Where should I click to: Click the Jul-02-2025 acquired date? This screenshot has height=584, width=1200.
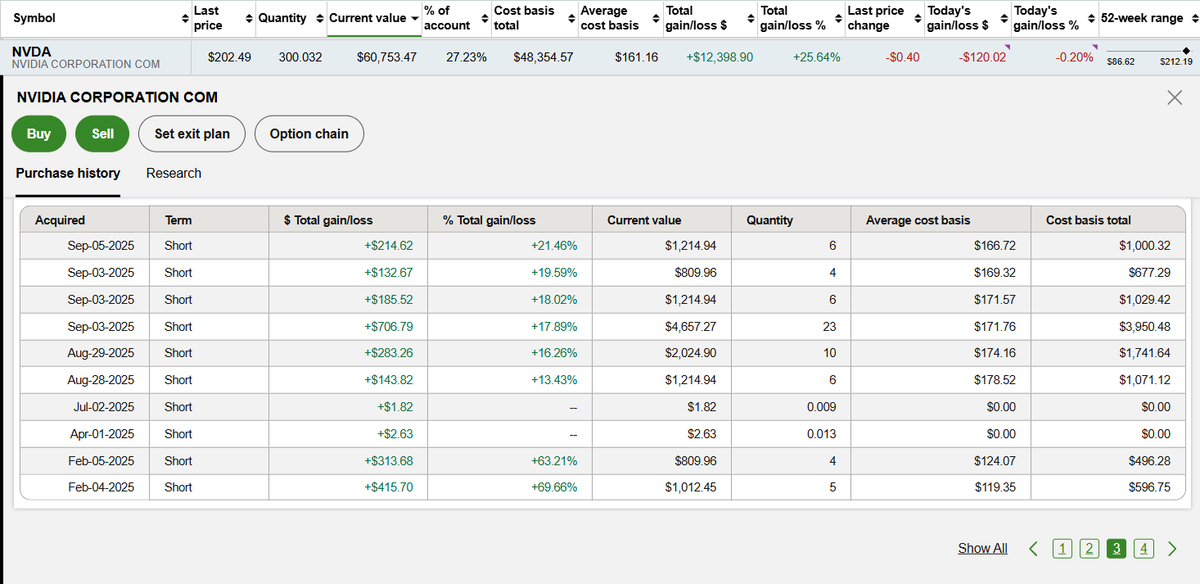point(102,407)
